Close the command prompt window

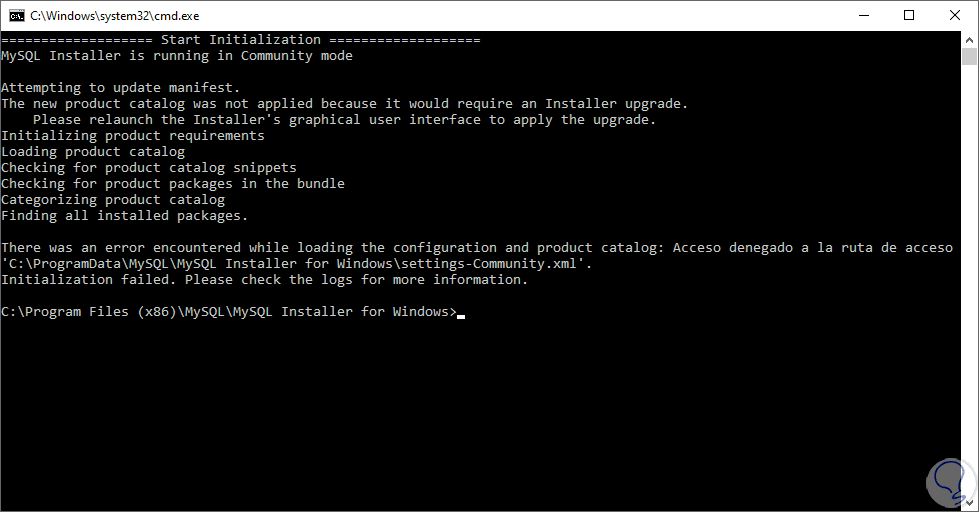[955, 15]
